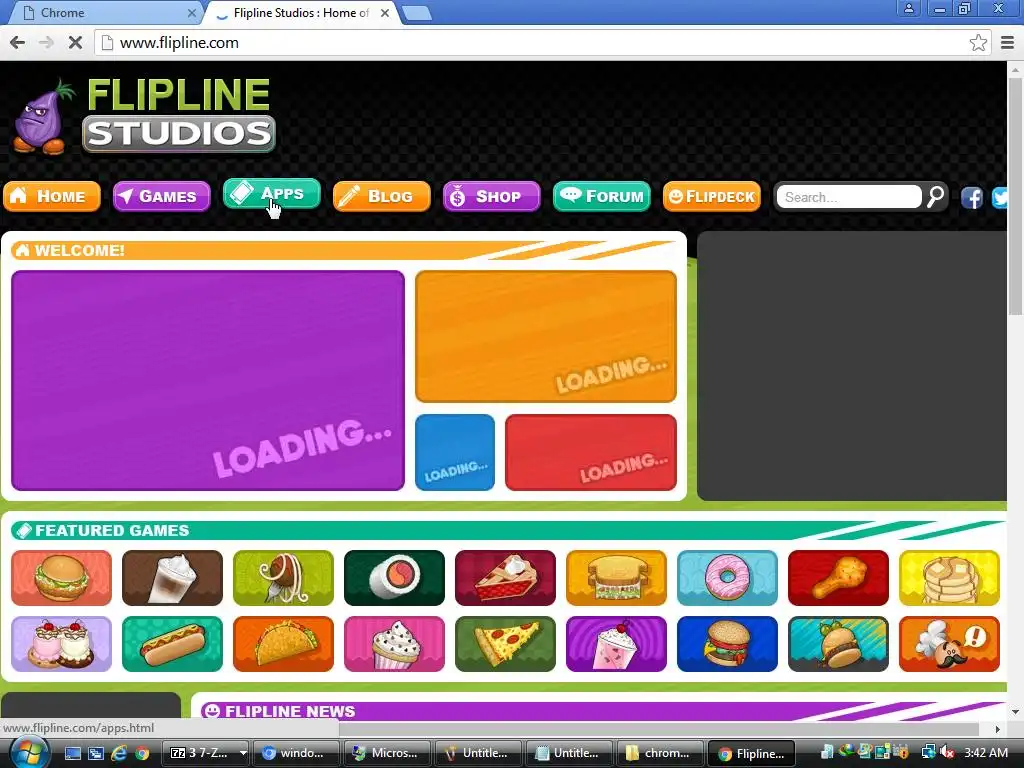Click the Chrome user profile icon
This screenshot has width=1024, height=768.
908,8
